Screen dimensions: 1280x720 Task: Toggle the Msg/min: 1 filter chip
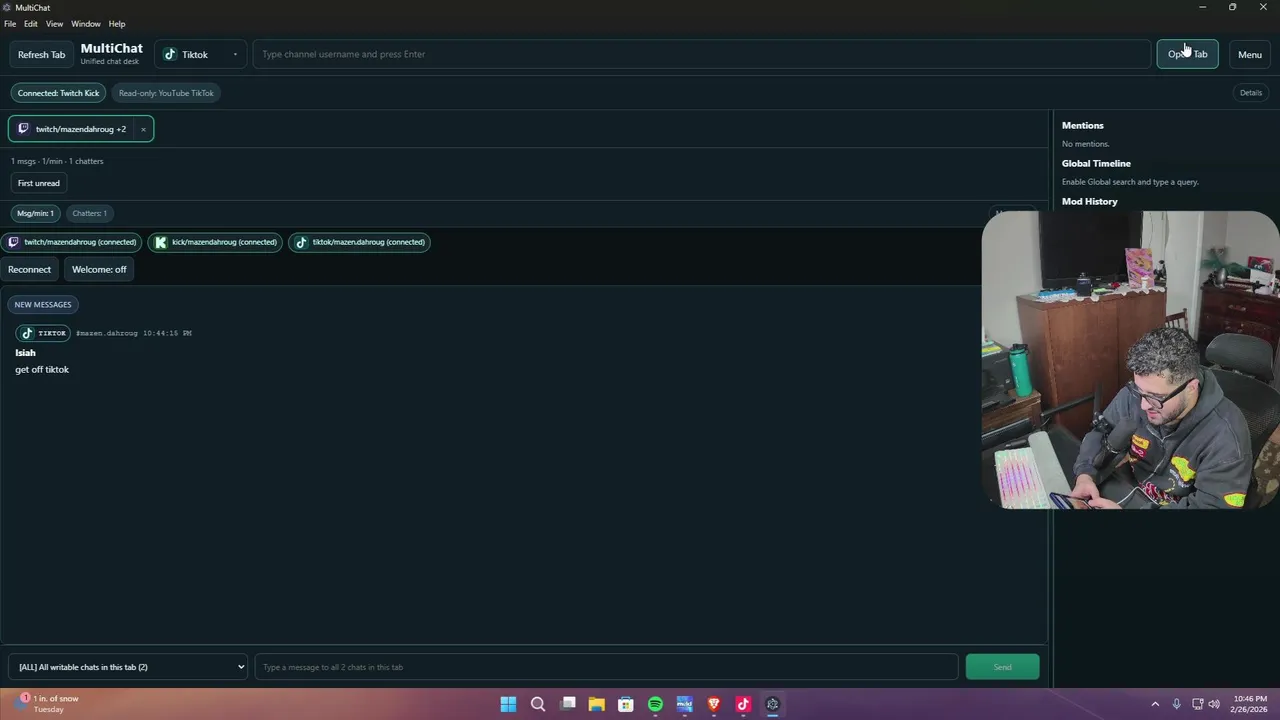coord(35,213)
